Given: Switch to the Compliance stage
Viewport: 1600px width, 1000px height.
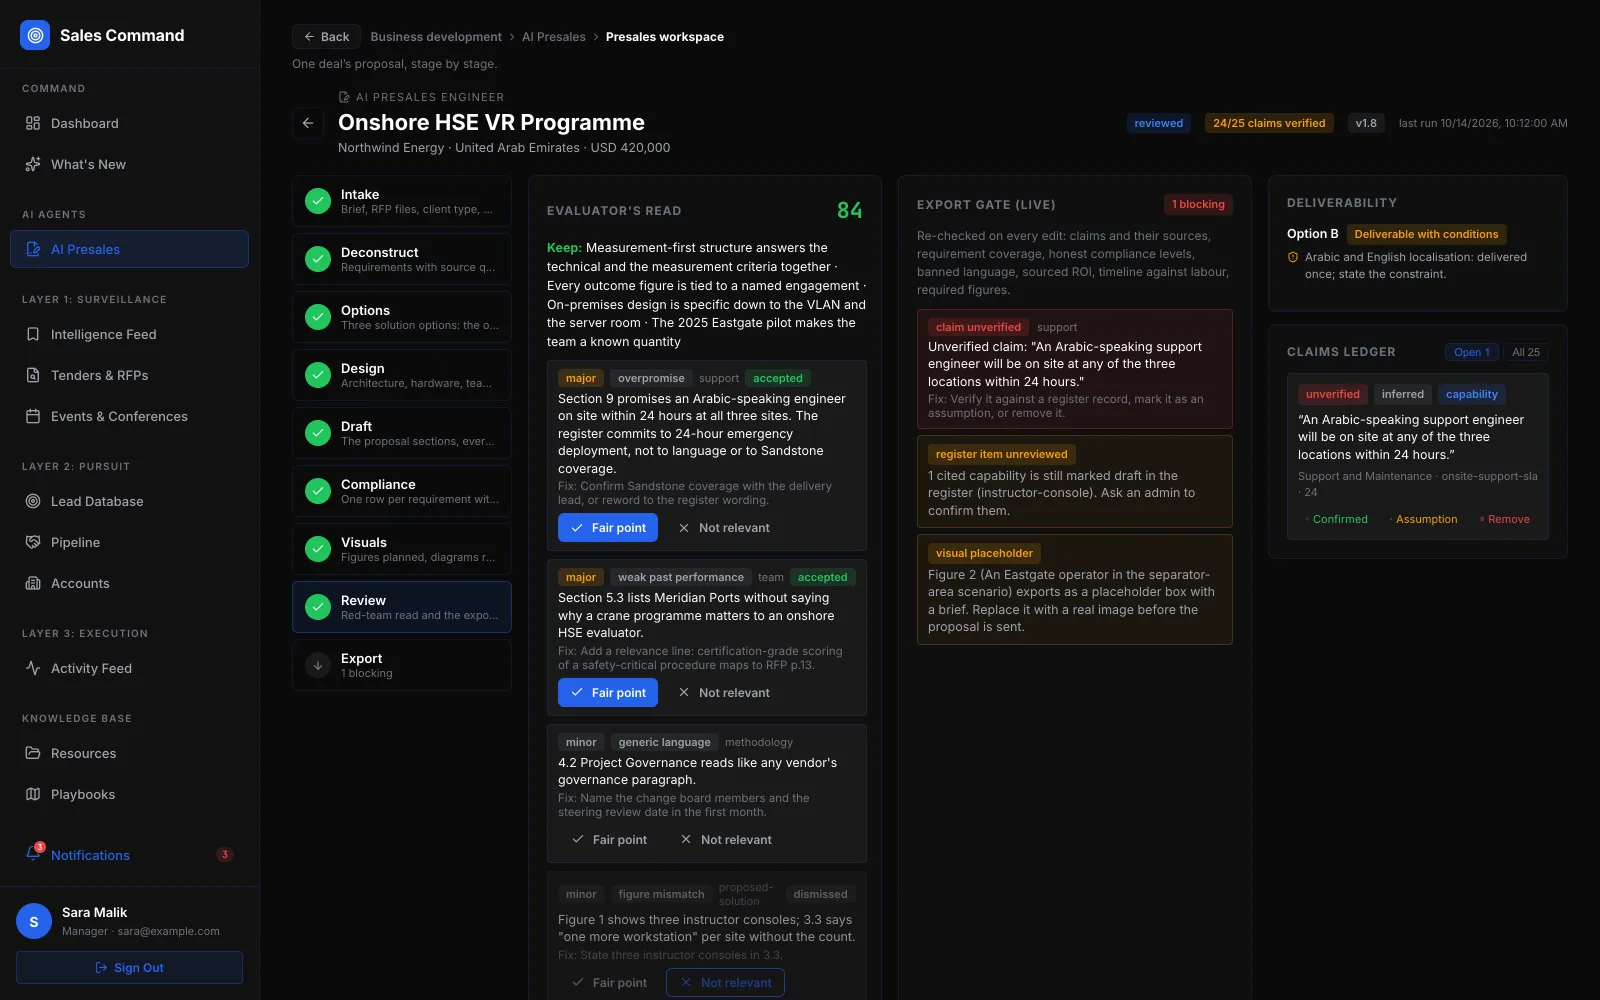Looking at the screenshot, I should pos(402,491).
